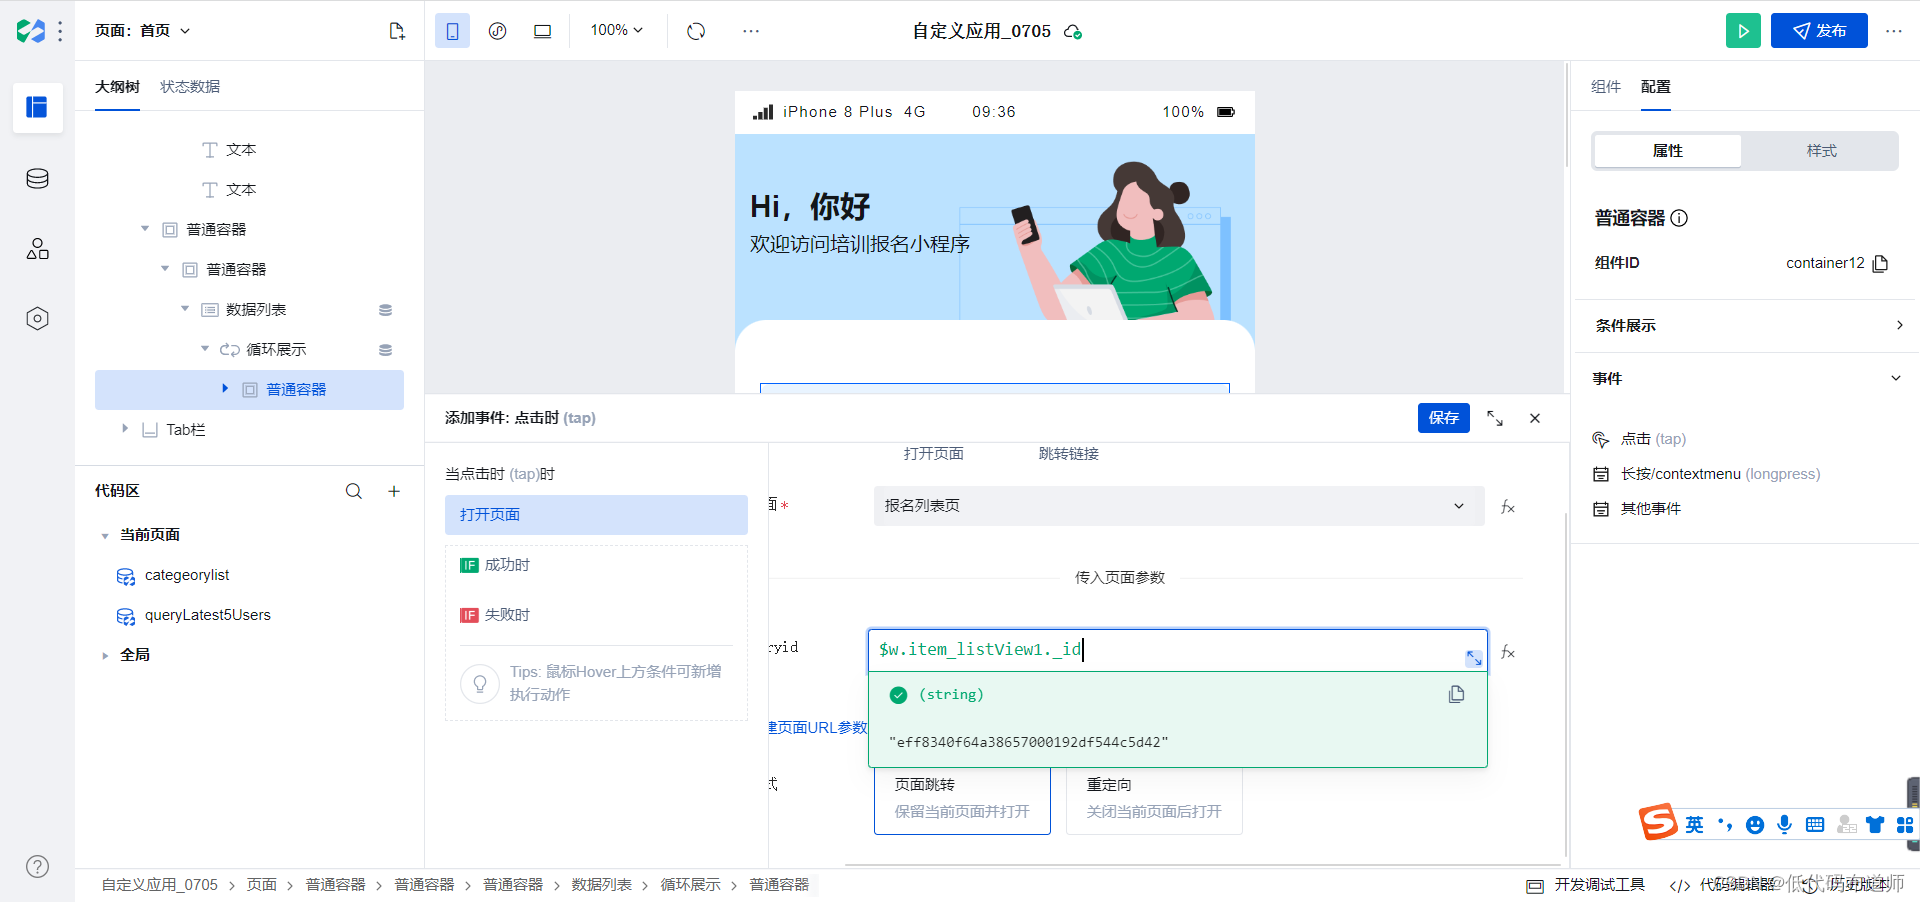The height and width of the screenshot is (902, 1920).
Task: Click the refresh canvas icon
Action: click(x=696, y=31)
